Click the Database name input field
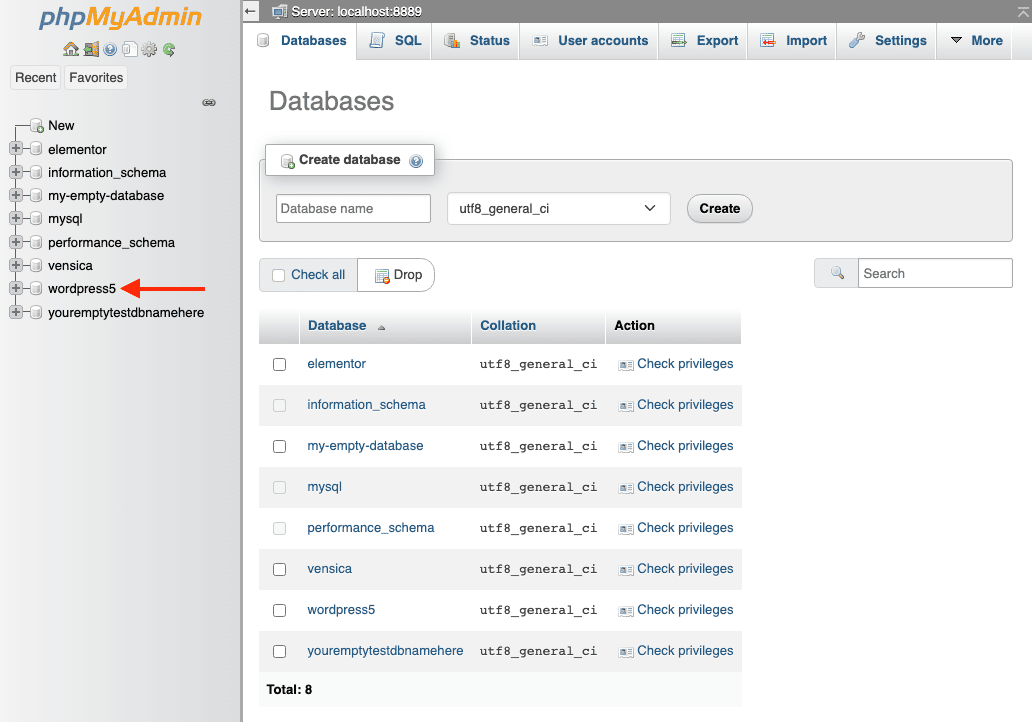Viewport: 1032px width, 722px height. 353,209
